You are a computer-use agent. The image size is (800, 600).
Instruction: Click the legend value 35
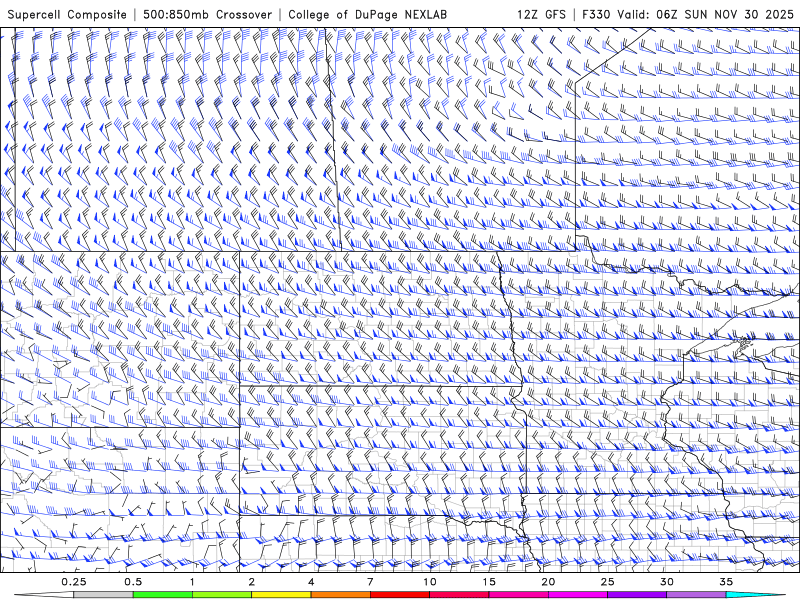point(726,582)
